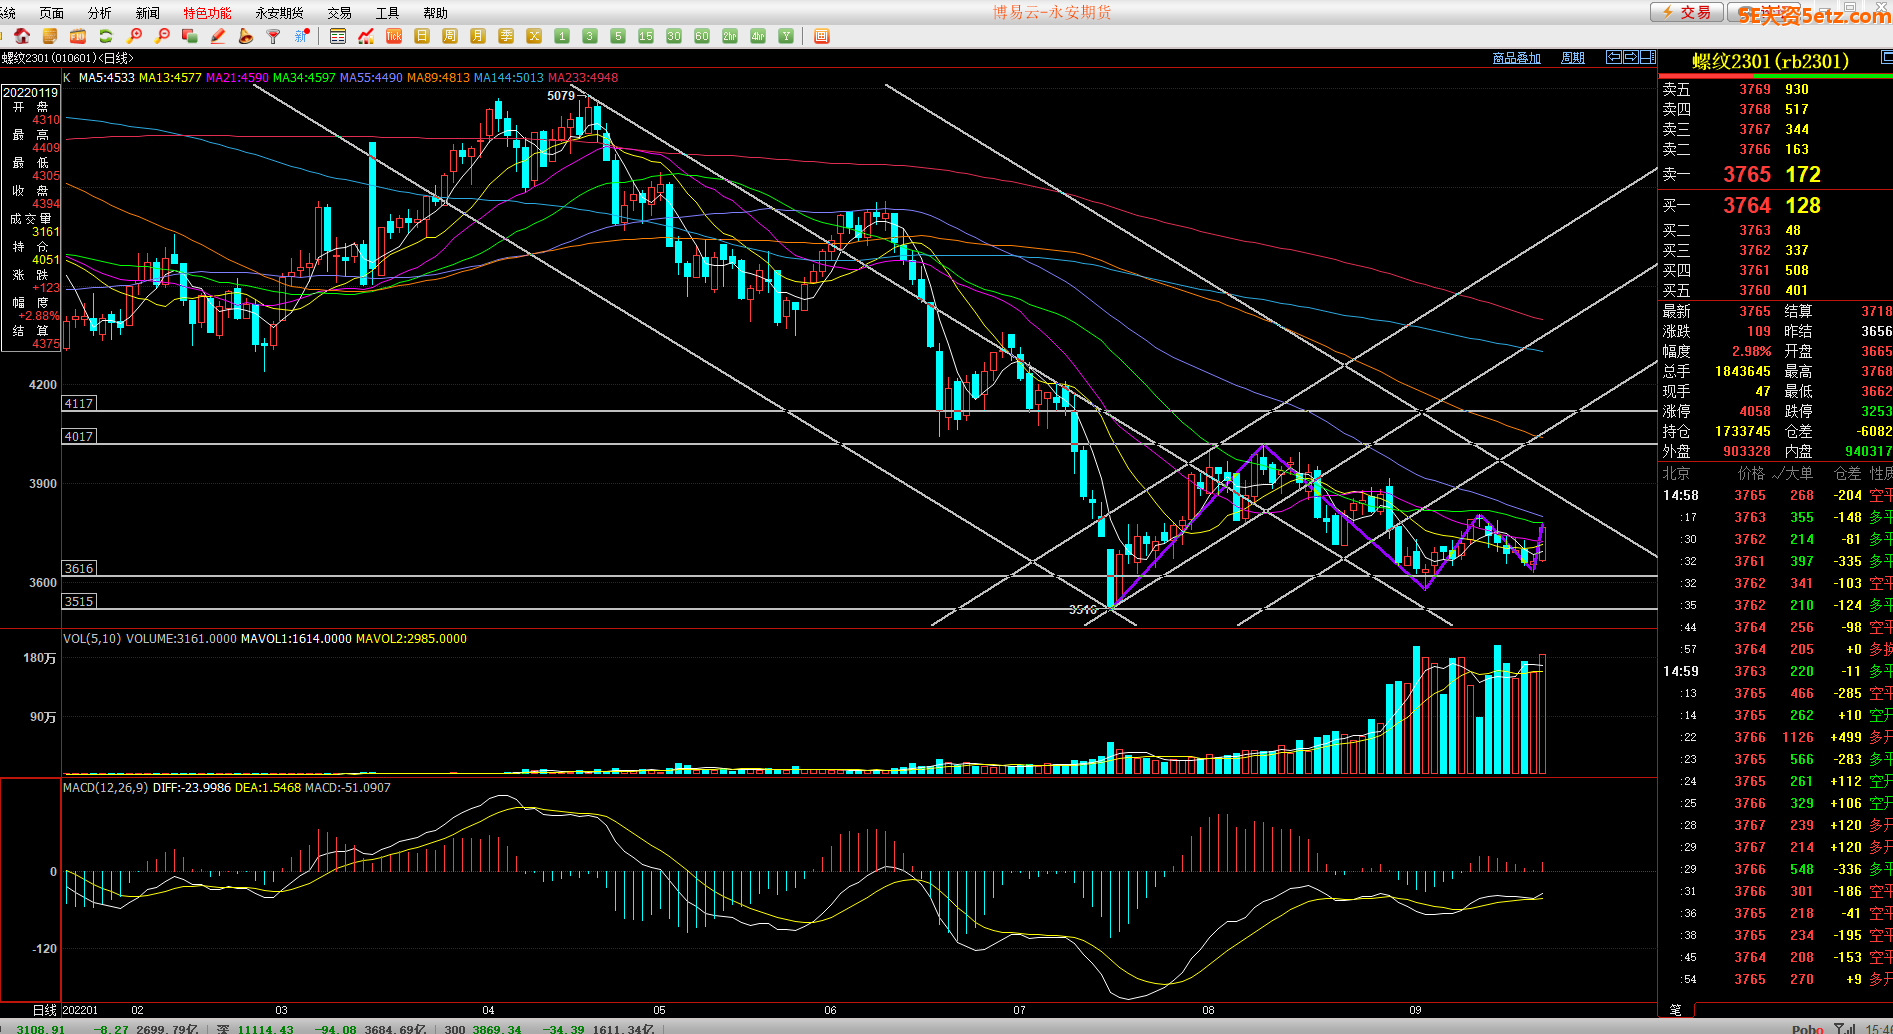Viewport: 1893px width, 1034px height.
Task: Select daily period 日 icon
Action: click(422, 36)
